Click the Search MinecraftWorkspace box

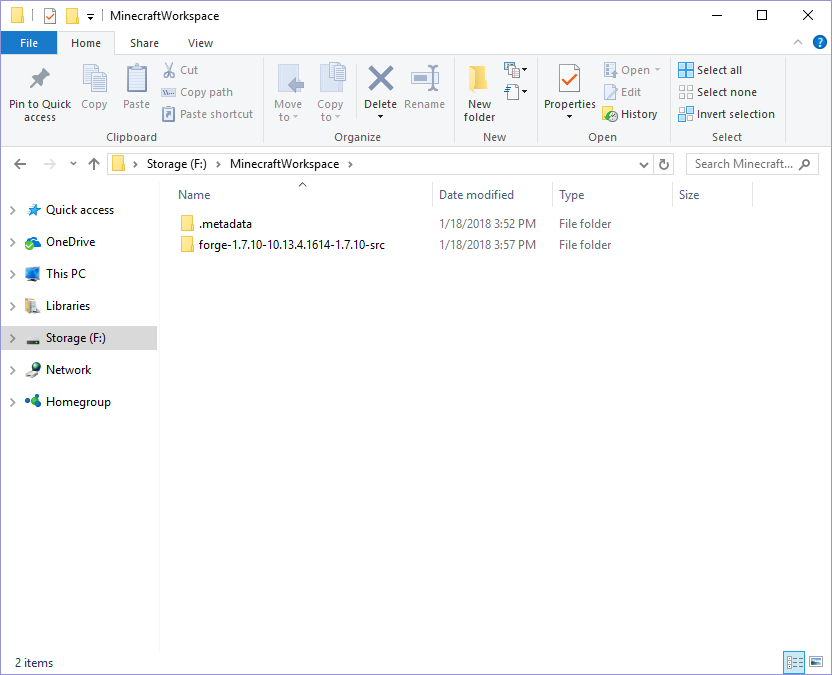click(752, 164)
